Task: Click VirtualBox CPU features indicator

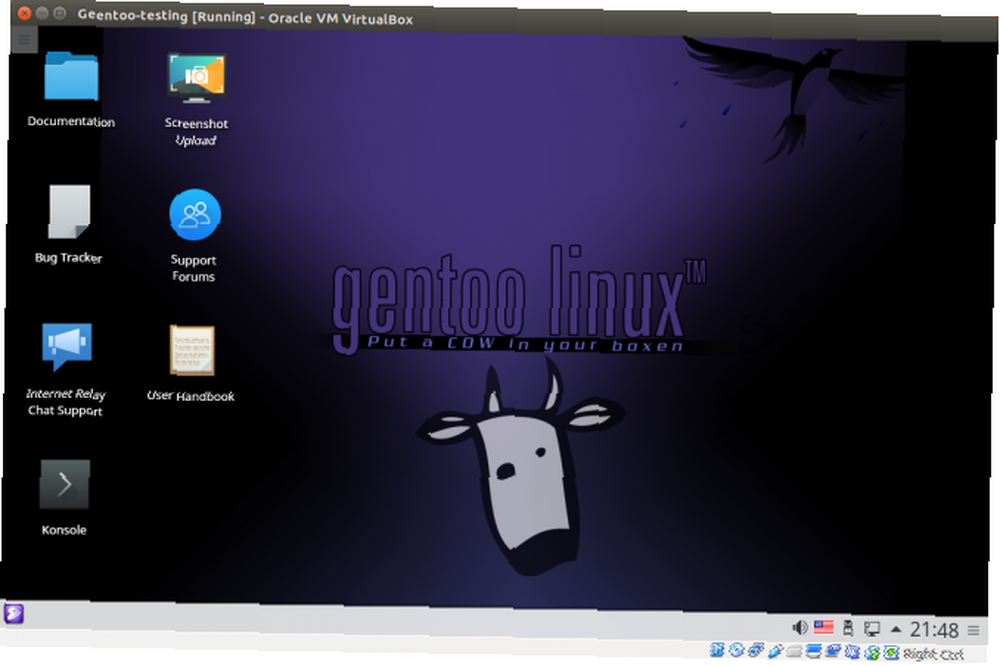Action: click(853, 652)
